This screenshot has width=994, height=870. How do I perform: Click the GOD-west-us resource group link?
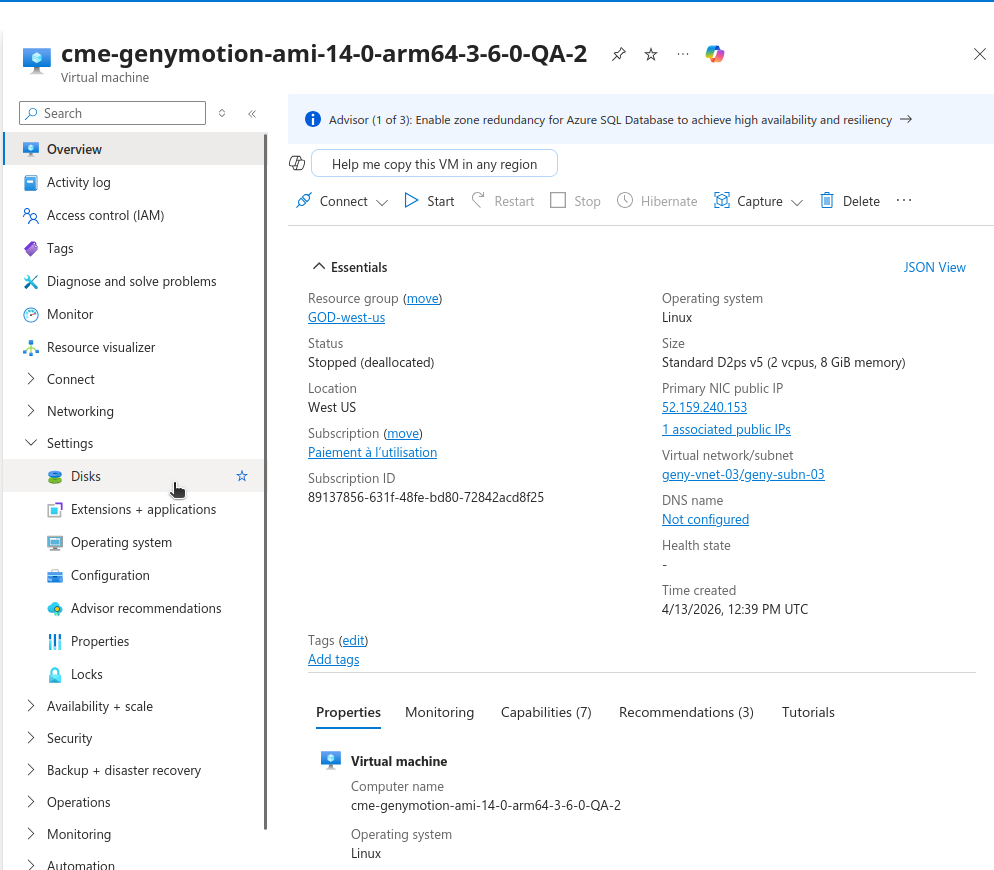tap(346, 317)
